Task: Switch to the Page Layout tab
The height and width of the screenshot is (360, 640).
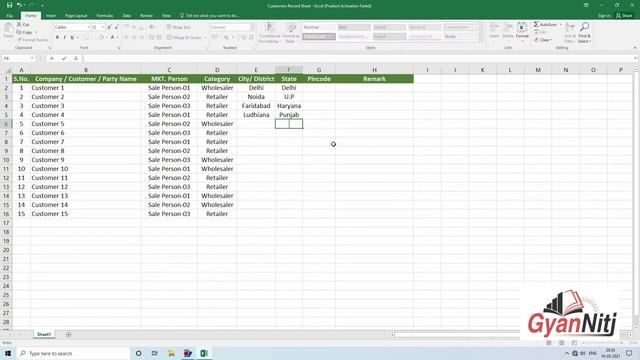Action: click(x=76, y=16)
